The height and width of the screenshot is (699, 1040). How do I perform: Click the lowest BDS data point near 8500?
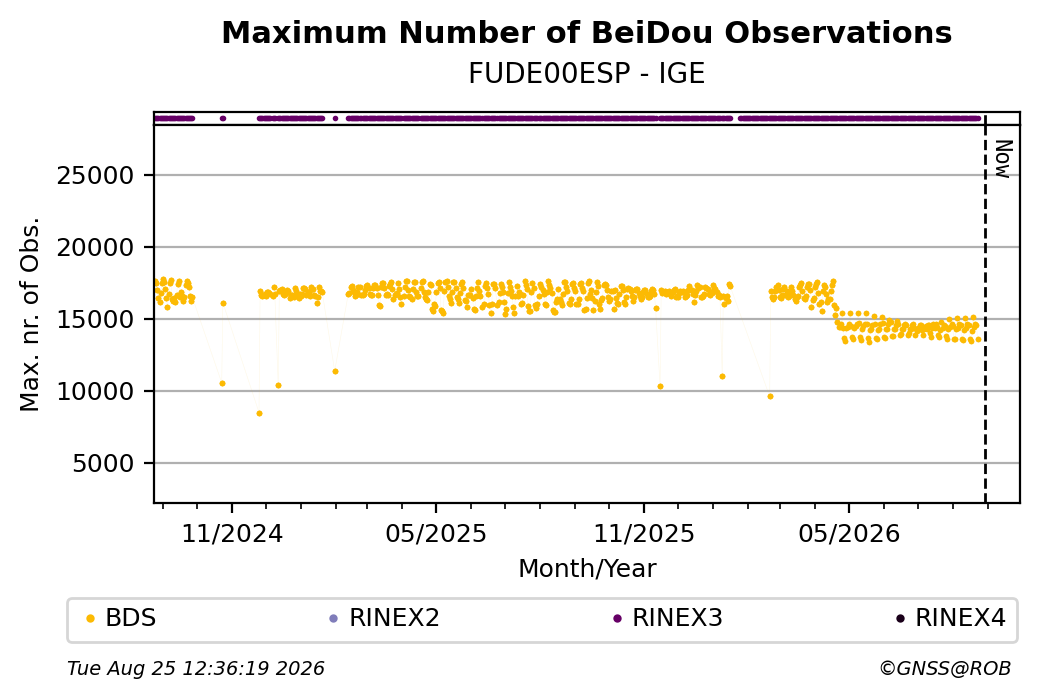259,413
